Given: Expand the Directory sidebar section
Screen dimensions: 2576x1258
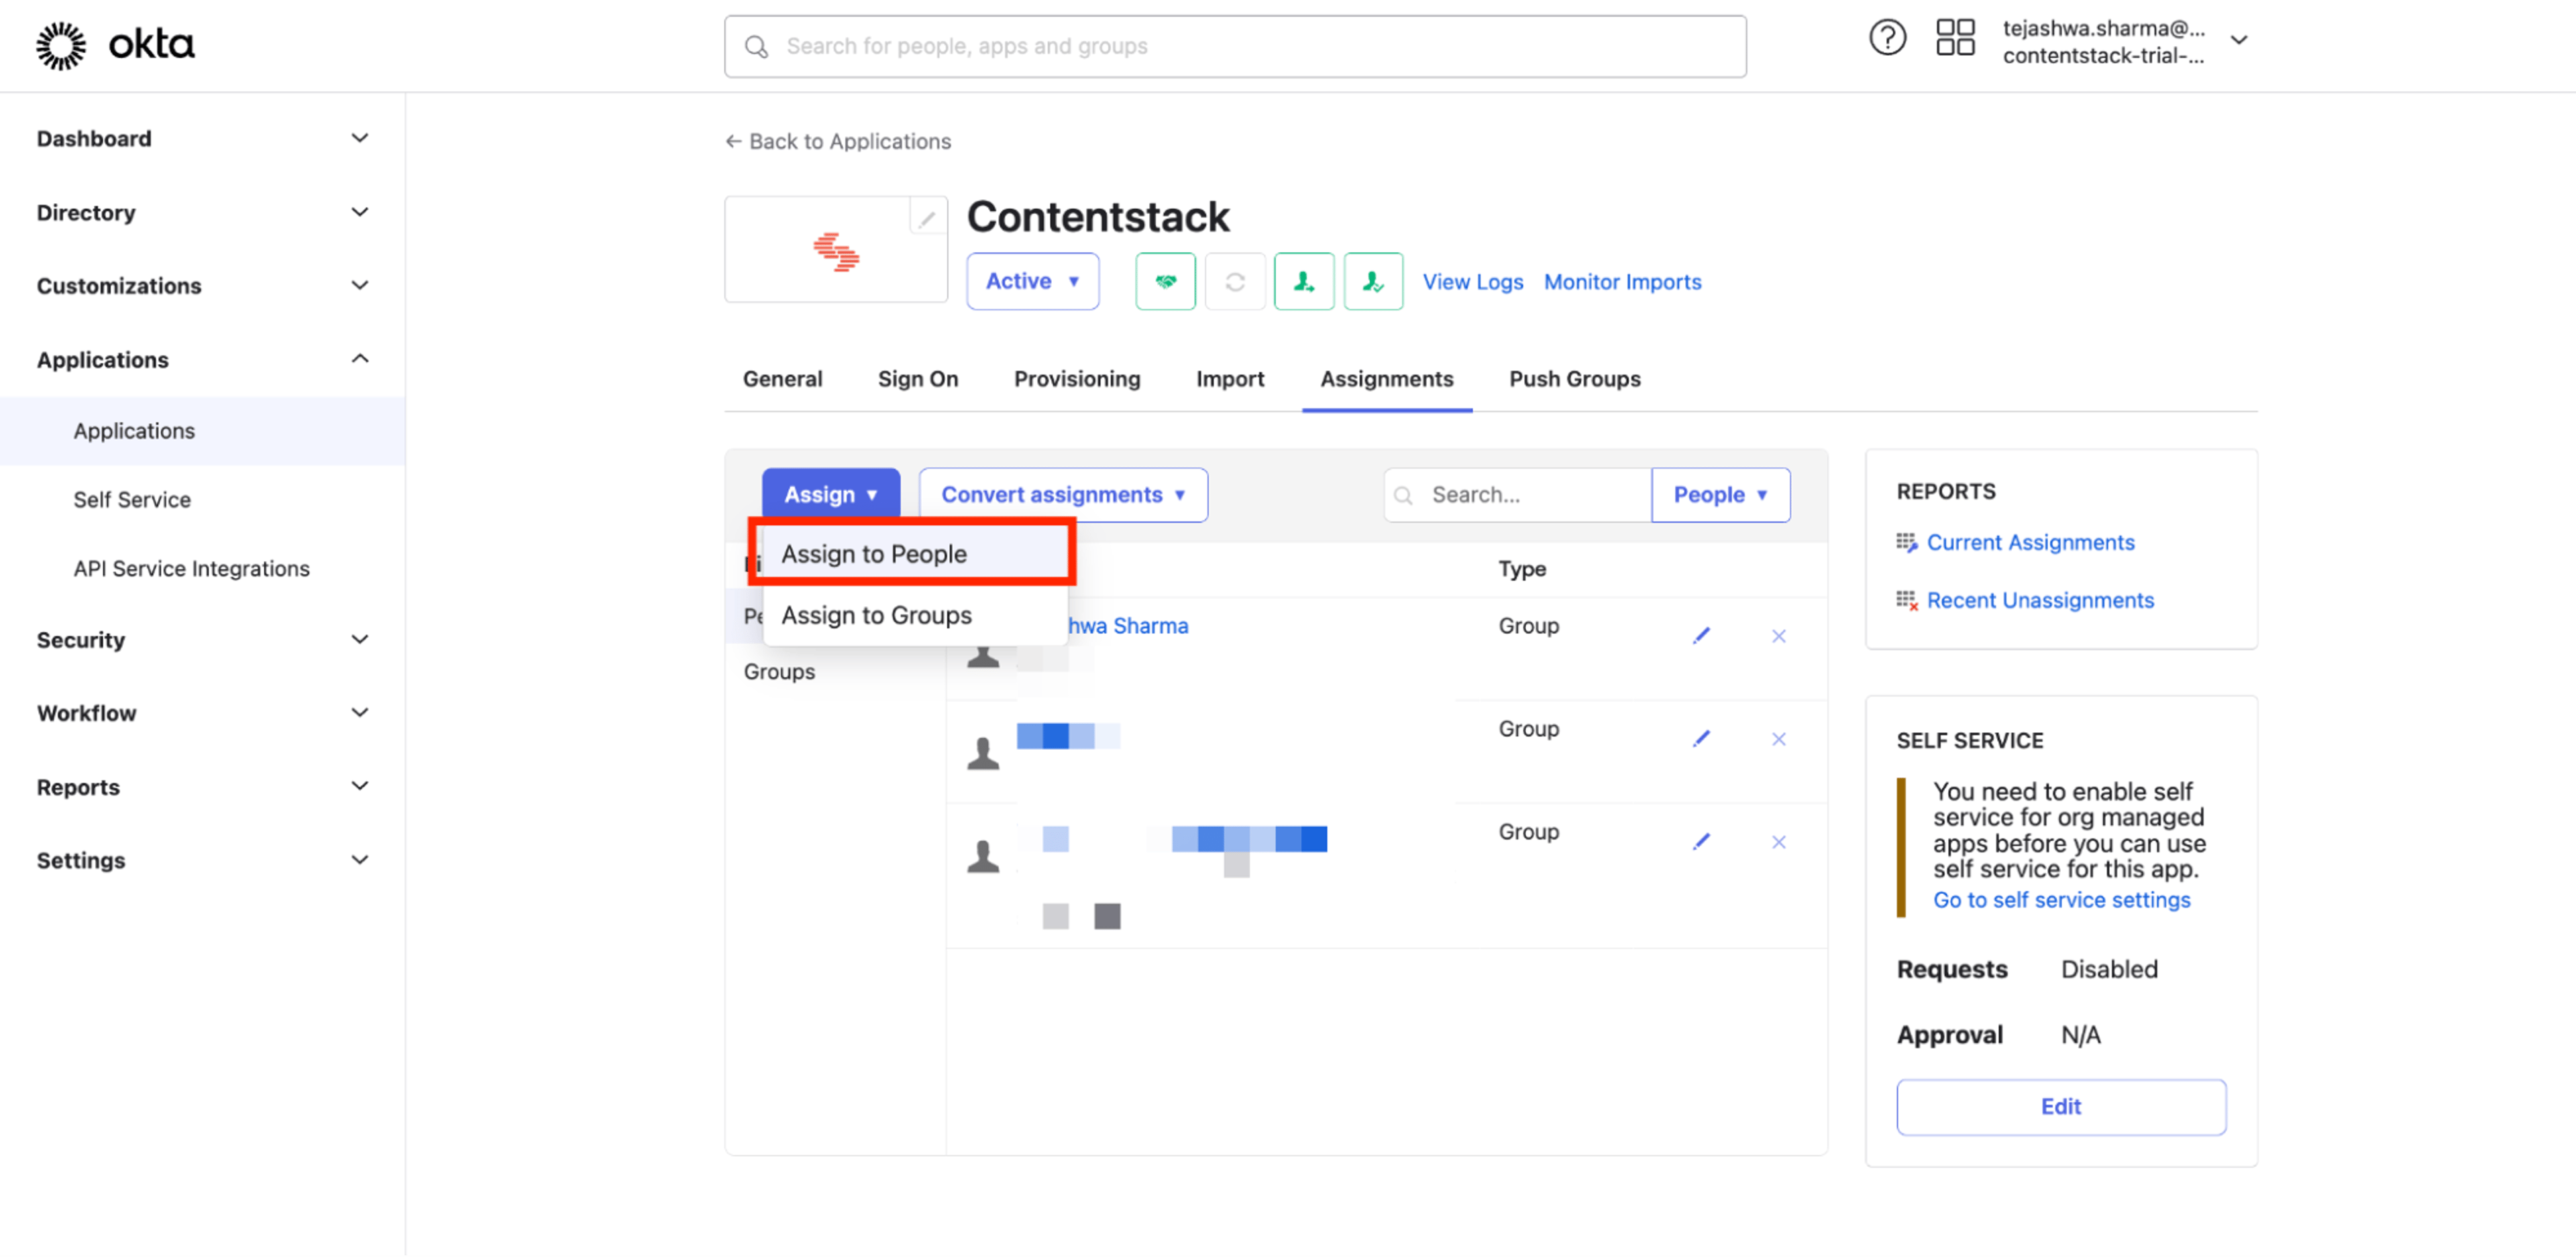Looking at the screenshot, I should tap(360, 212).
